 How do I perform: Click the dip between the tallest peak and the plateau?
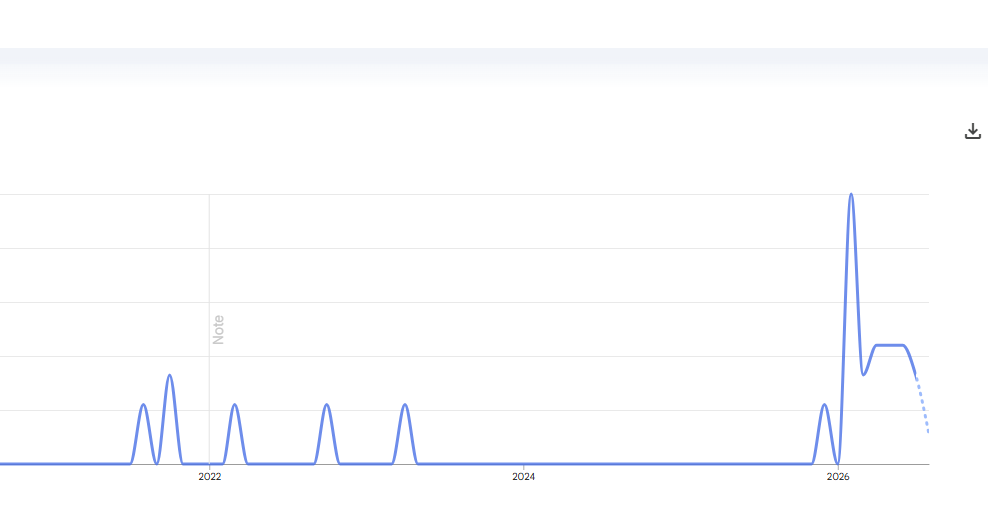[864, 374]
